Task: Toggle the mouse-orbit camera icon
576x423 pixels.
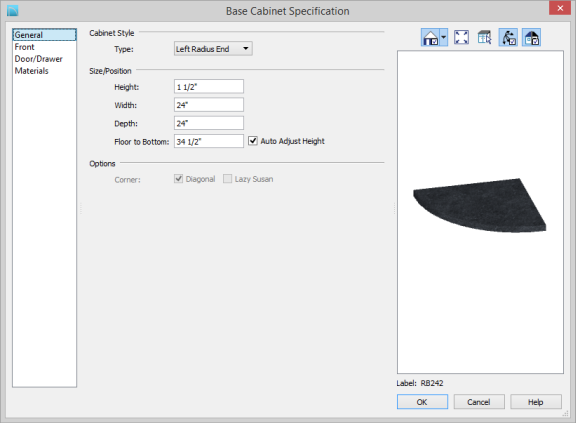Action: (x=508, y=37)
